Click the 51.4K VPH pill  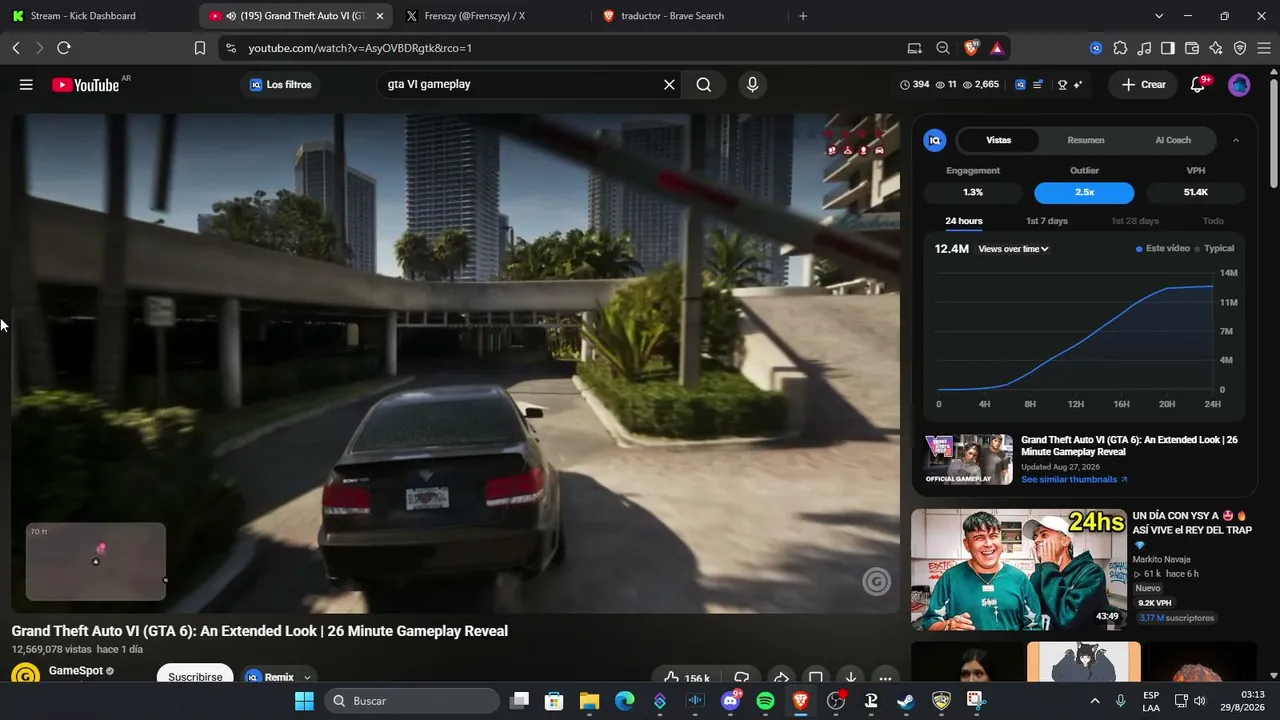pos(1196,192)
